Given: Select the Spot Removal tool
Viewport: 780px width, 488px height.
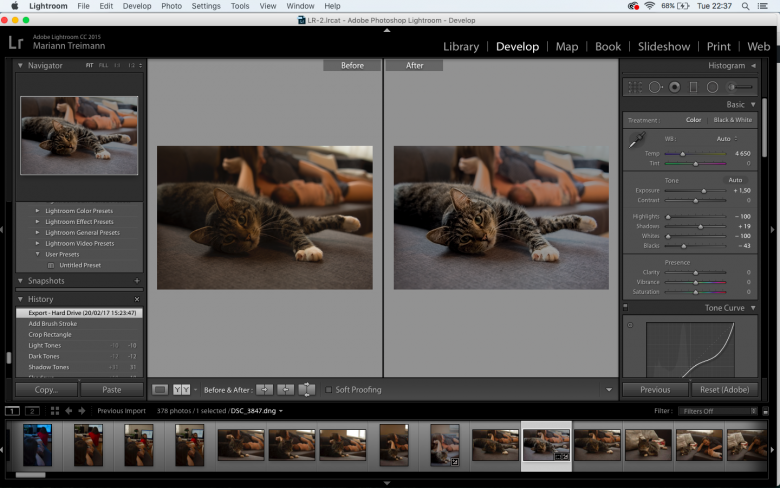Looking at the screenshot, I should (x=655, y=87).
